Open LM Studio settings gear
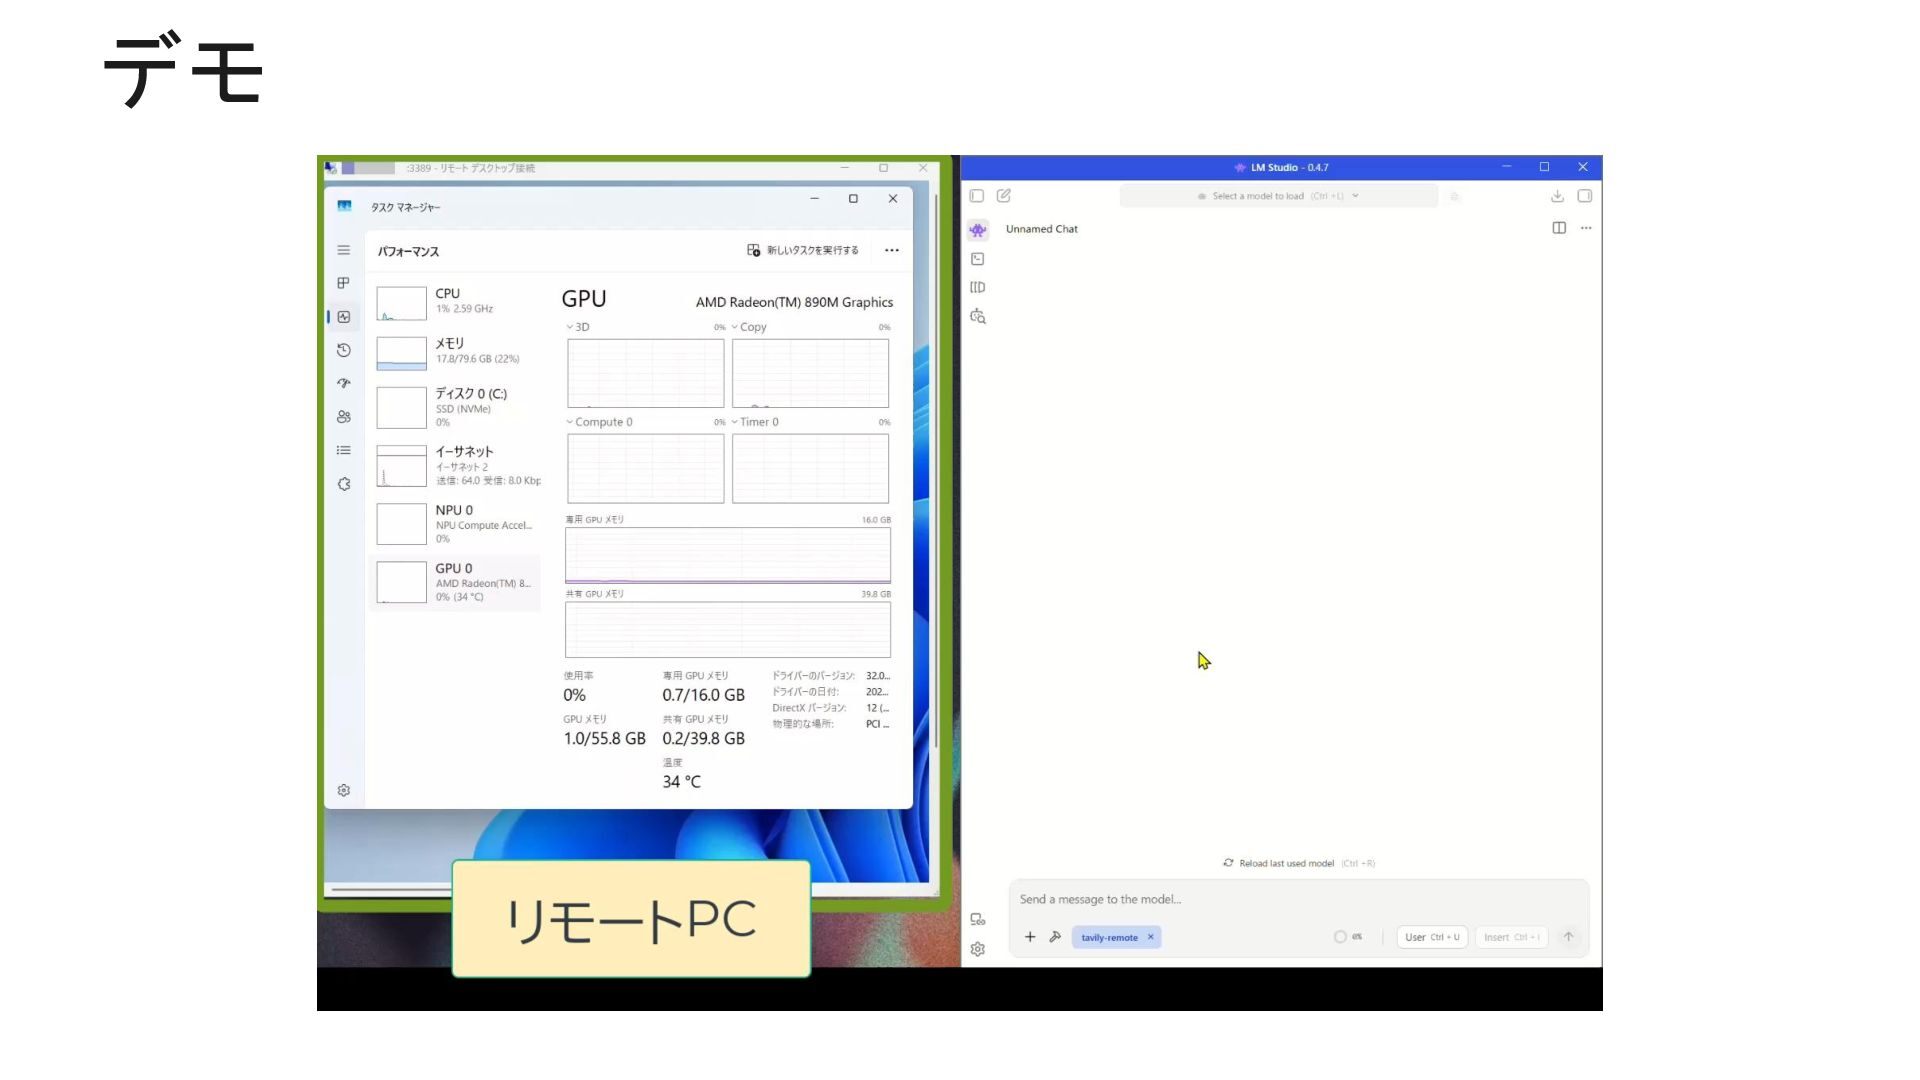The image size is (1920, 1080). pyautogui.click(x=977, y=949)
